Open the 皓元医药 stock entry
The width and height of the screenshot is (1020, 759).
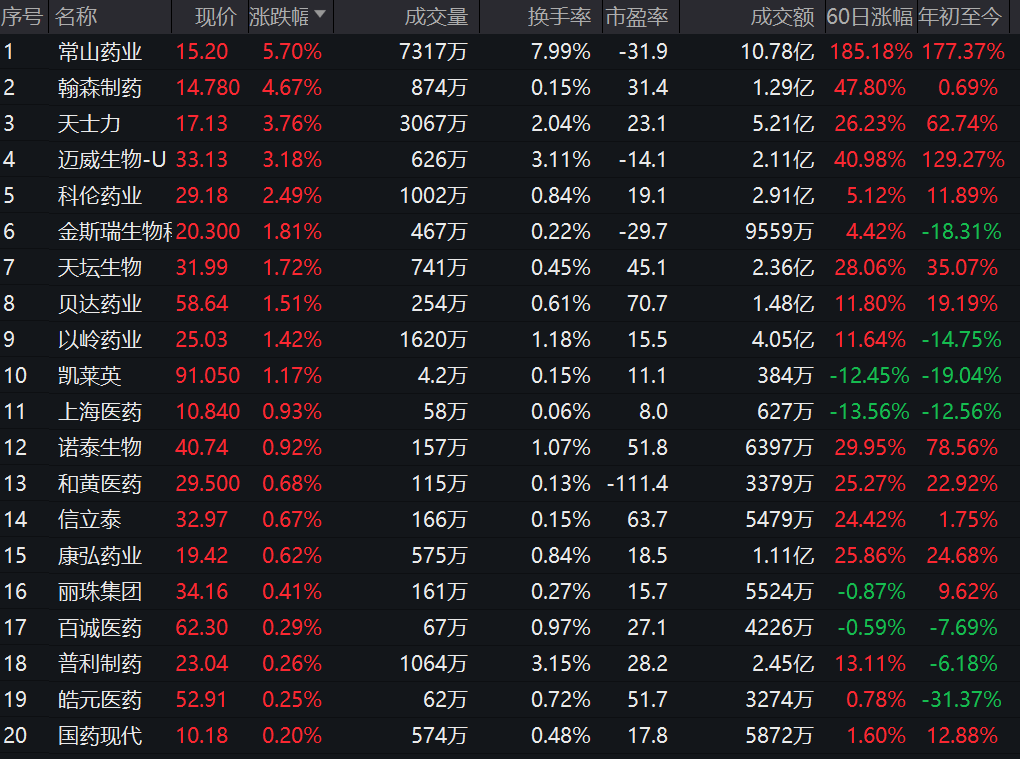(x=100, y=700)
